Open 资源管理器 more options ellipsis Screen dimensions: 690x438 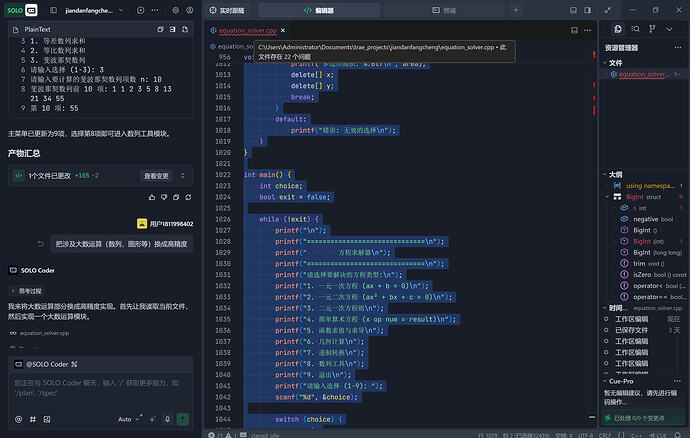click(x=678, y=48)
